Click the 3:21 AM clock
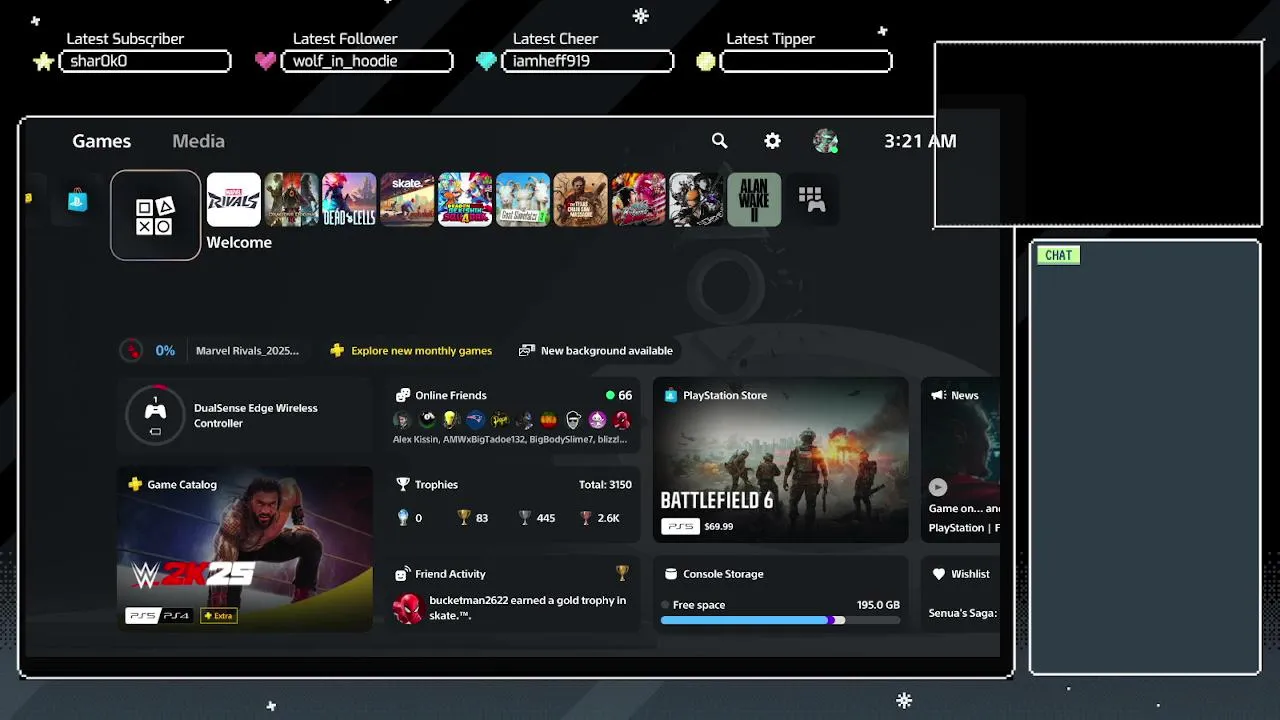This screenshot has height=720, width=1280. (920, 141)
